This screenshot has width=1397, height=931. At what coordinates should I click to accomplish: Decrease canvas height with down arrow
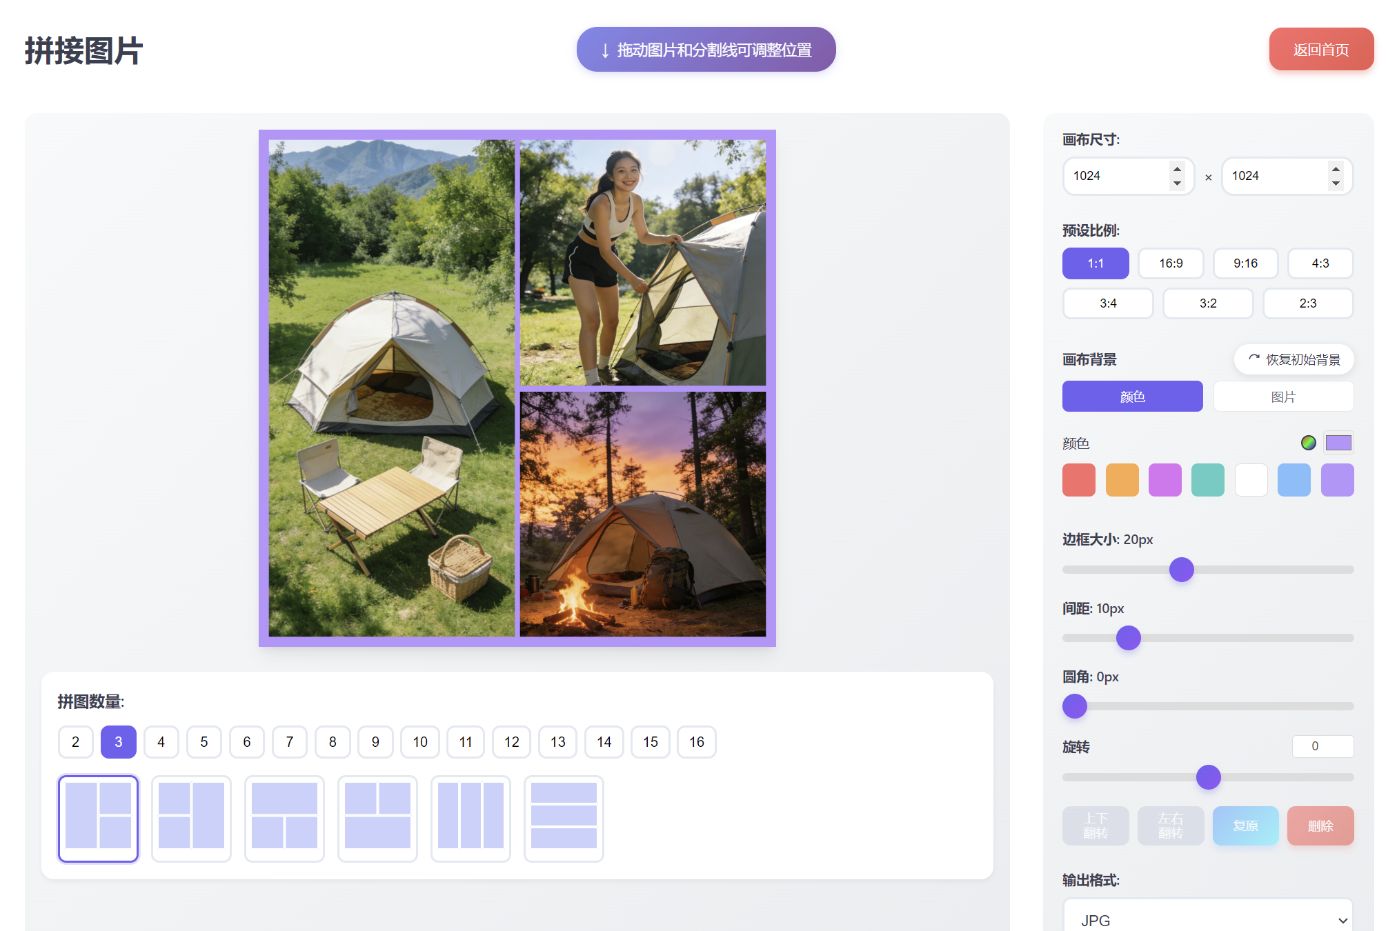(x=1335, y=183)
